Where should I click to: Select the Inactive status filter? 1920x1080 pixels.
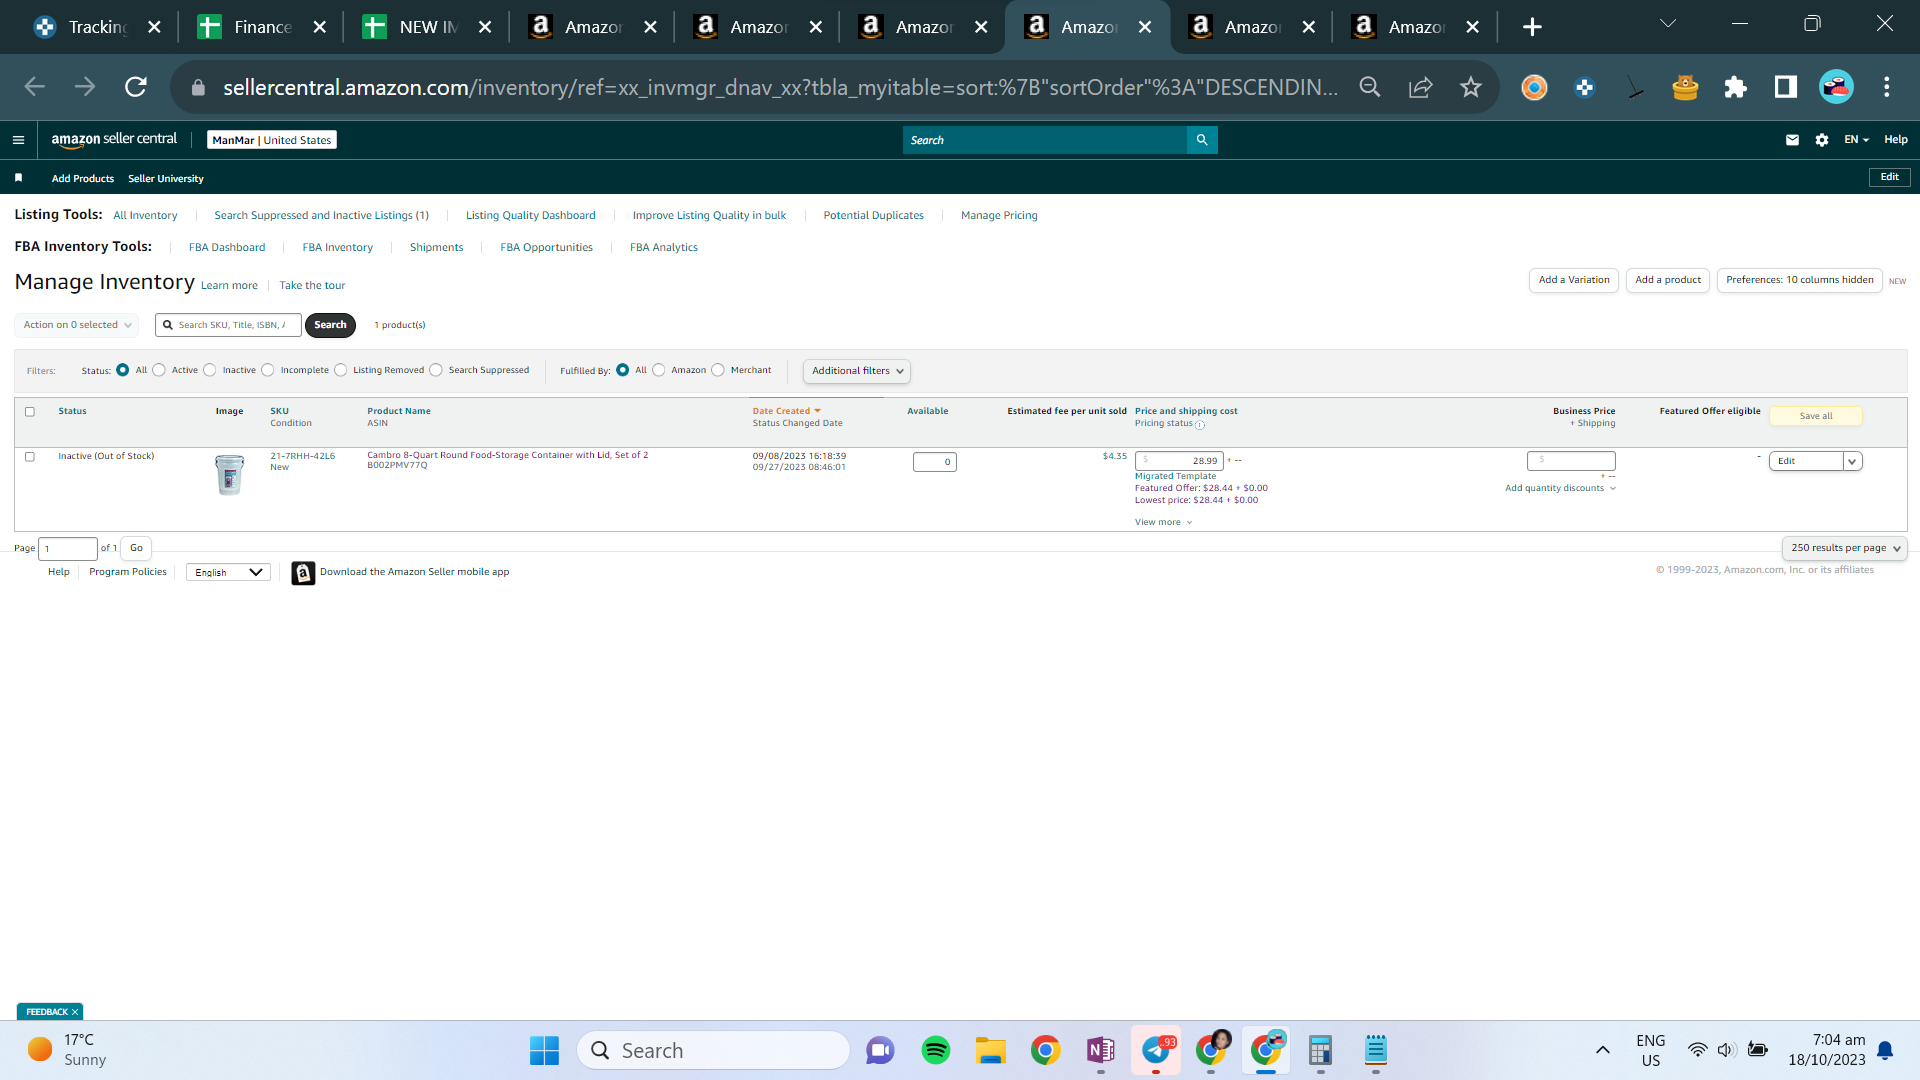[210, 370]
